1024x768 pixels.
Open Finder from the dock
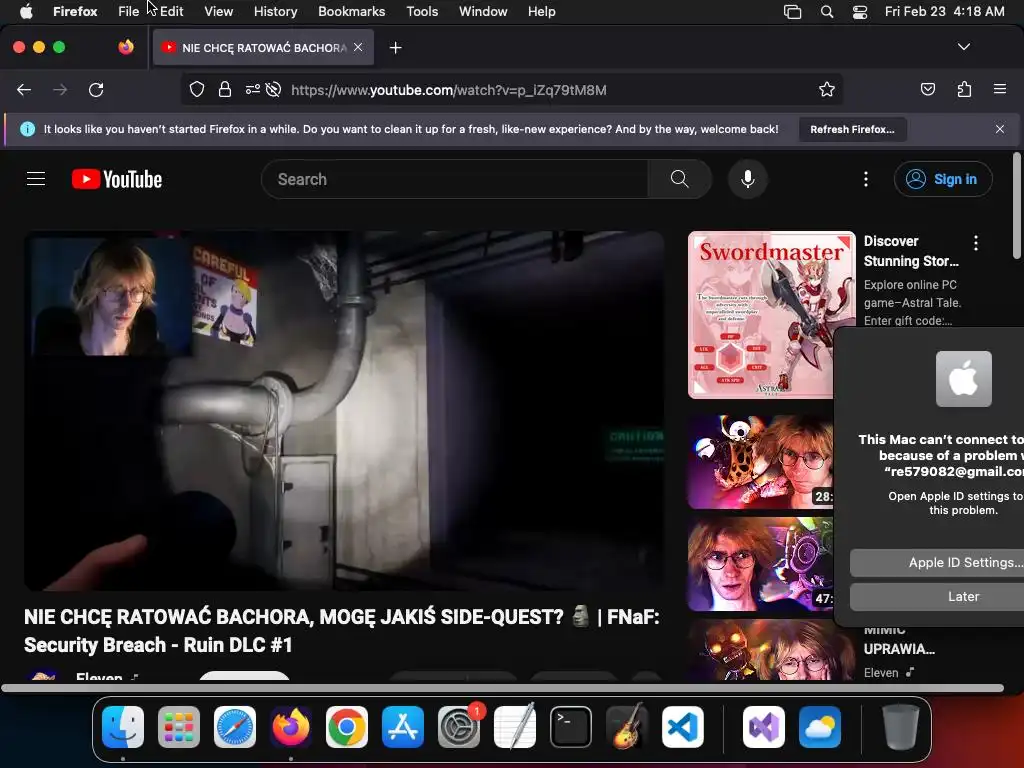(x=123, y=727)
